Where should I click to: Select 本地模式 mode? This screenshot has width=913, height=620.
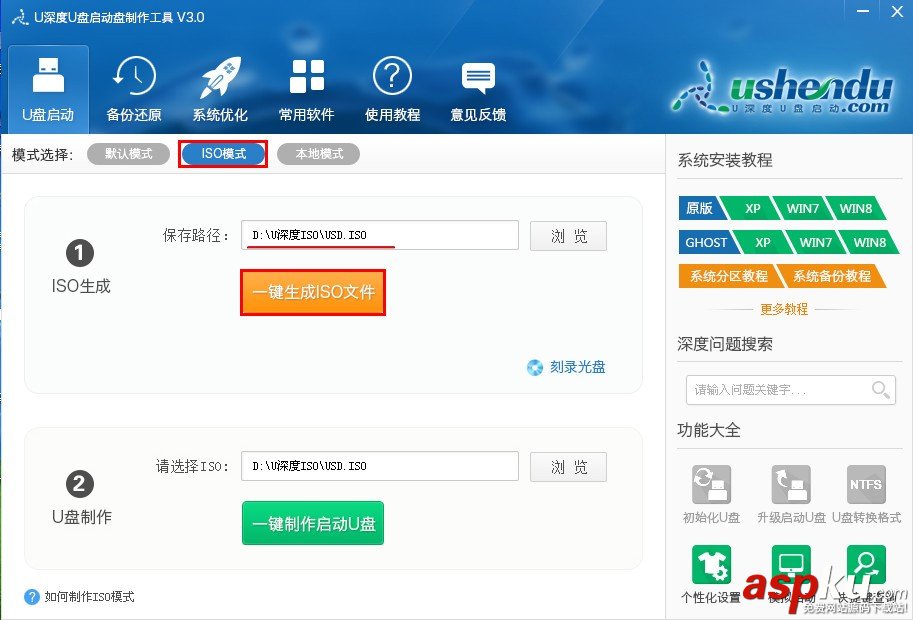(319, 154)
